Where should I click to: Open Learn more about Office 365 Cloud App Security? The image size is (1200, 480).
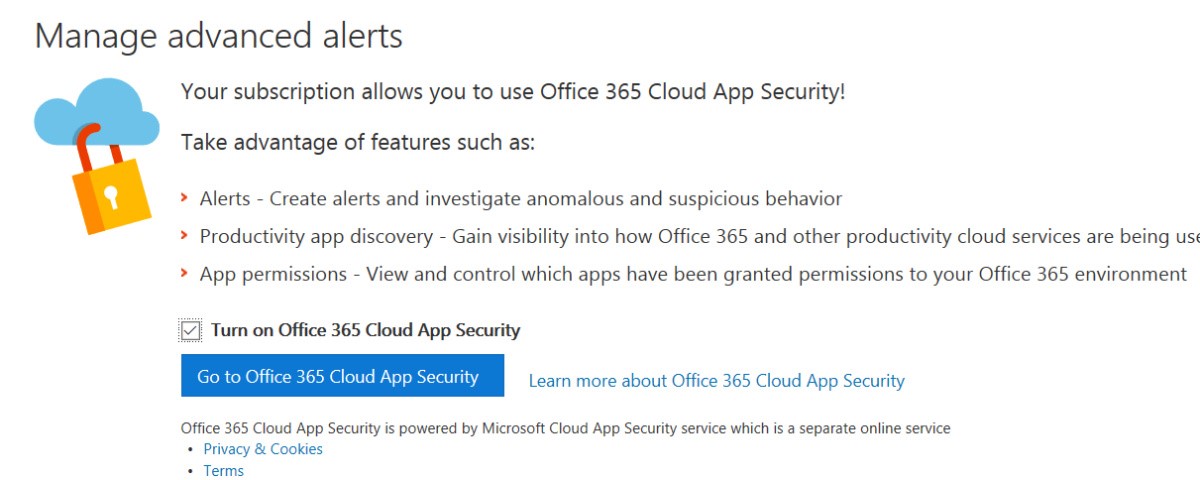pyautogui.click(x=716, y=381)
